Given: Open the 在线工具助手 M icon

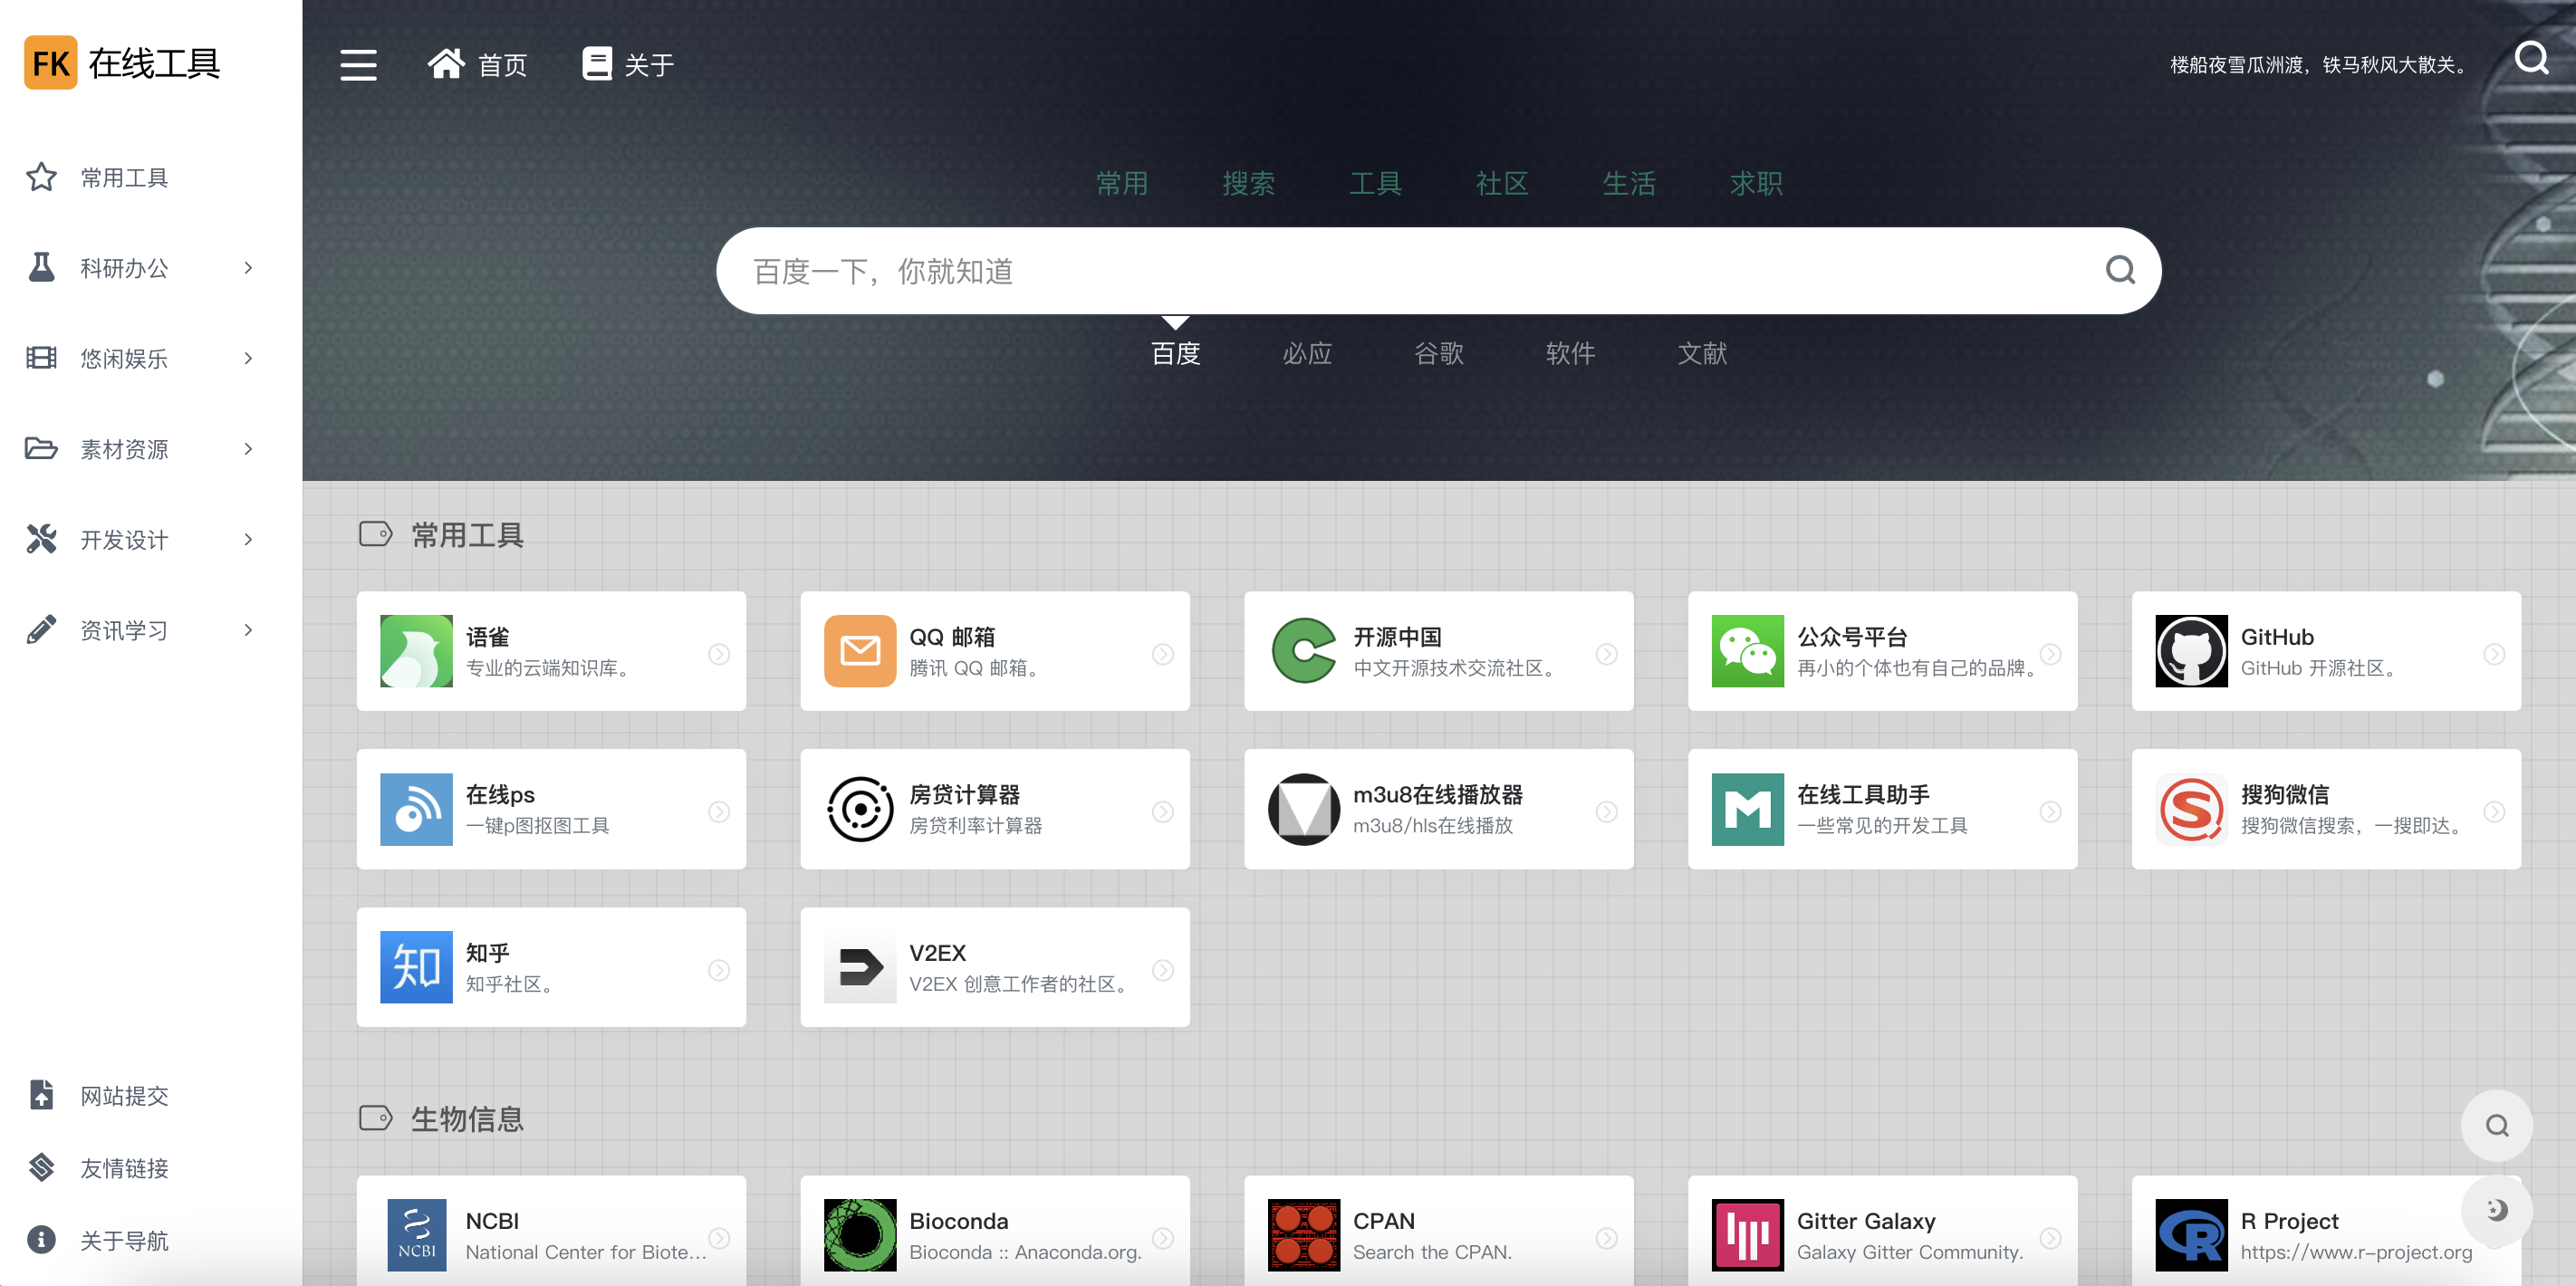Looking at the screenshot, I should click(x=1747, y=809).
